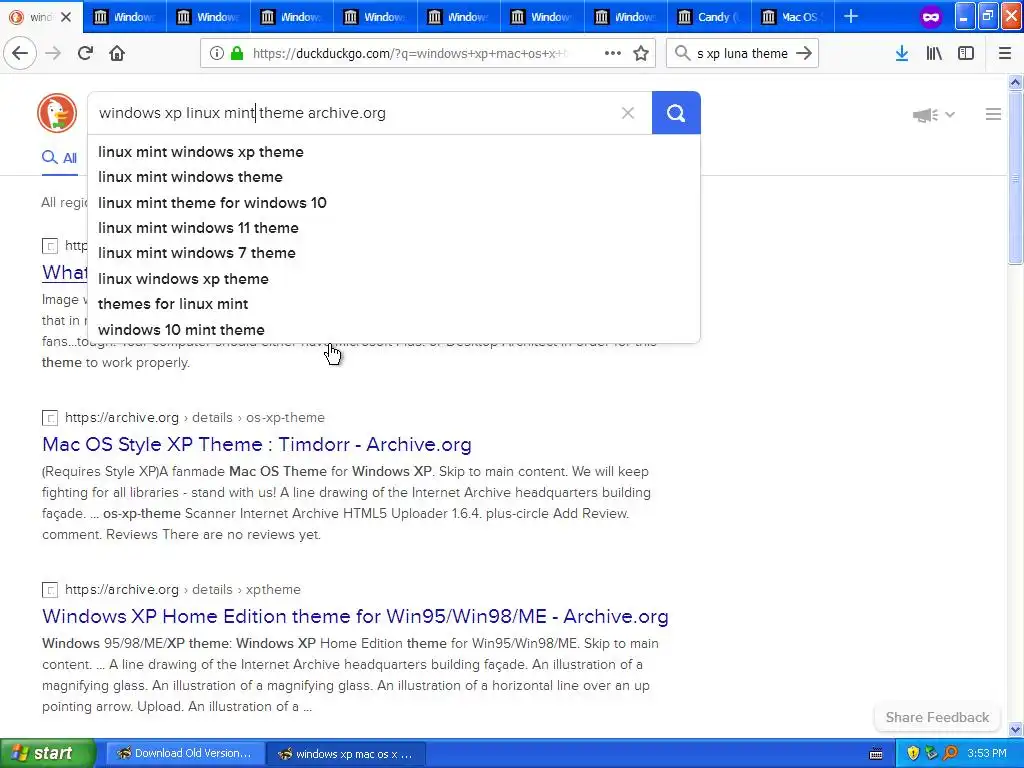Viewport: 1024px width, 768px height.
Task: Expand the megaphone dropdown chevron
Action: tap(950, 114)
